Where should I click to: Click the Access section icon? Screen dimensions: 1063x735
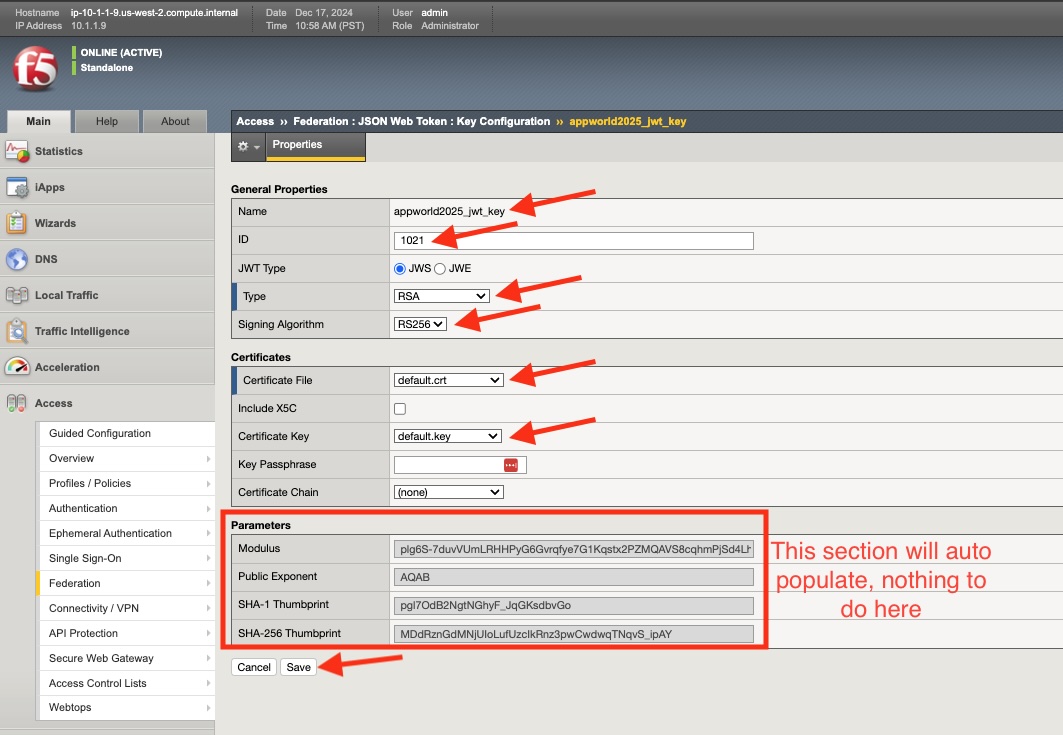[x=17, y=403]
